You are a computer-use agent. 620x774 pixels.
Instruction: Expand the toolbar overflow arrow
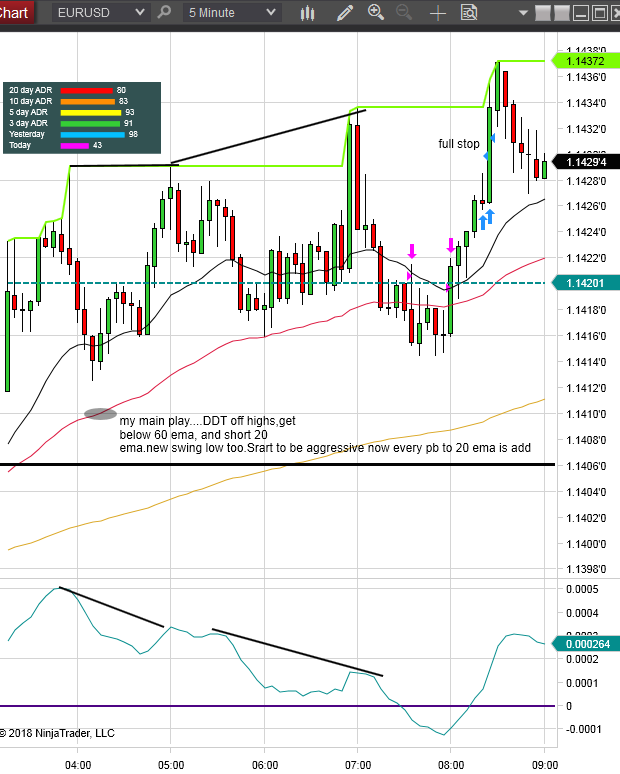(523, 13)
